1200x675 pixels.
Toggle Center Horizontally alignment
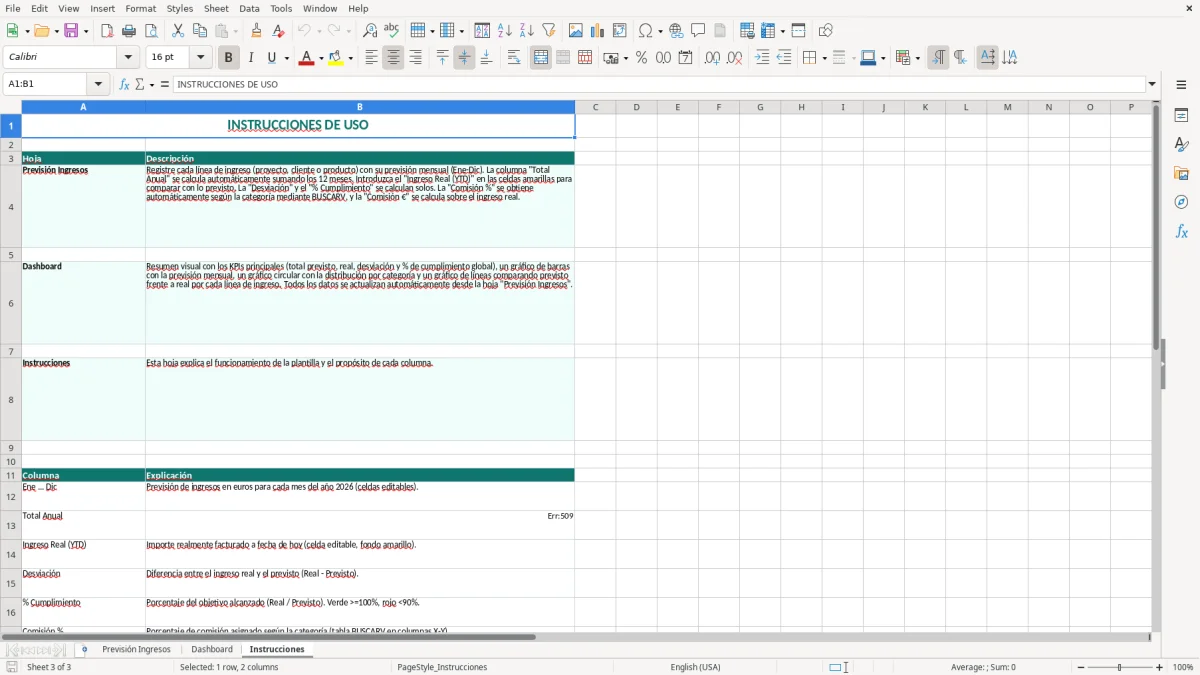393,58
